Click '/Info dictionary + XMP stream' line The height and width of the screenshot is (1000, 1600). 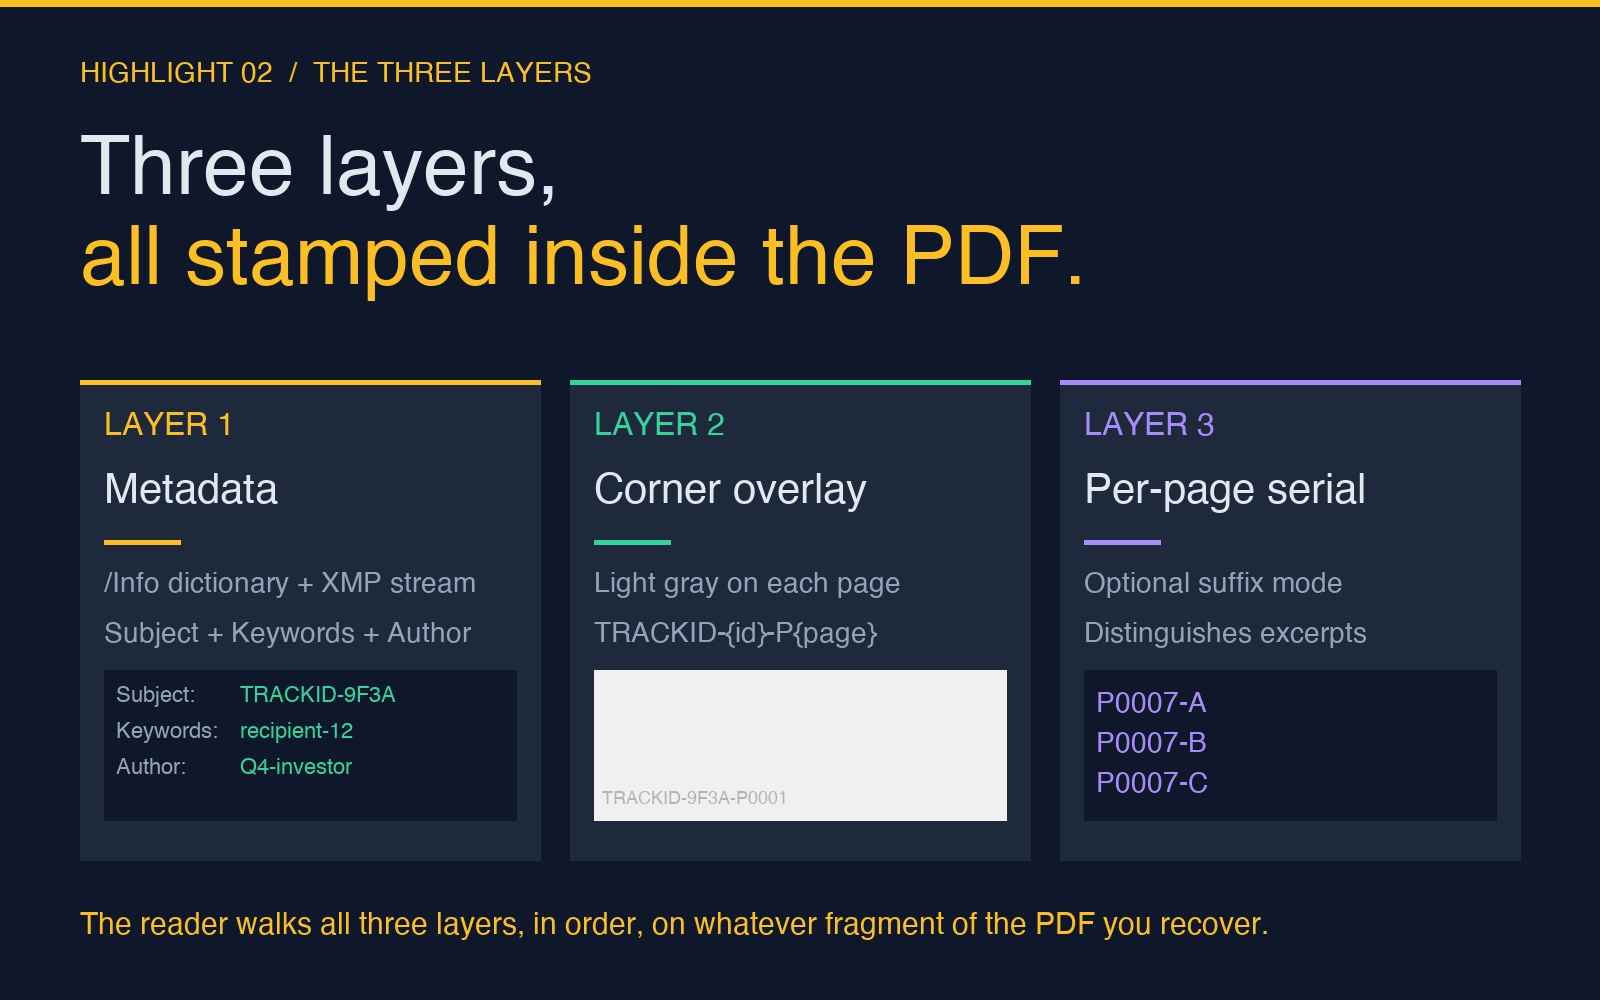(x=290, y=583)
